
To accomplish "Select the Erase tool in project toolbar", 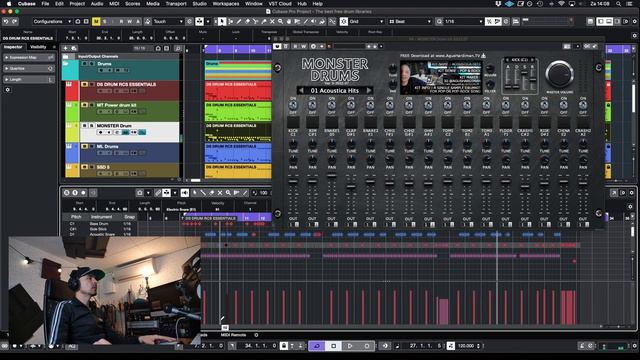I will point(247,21).
